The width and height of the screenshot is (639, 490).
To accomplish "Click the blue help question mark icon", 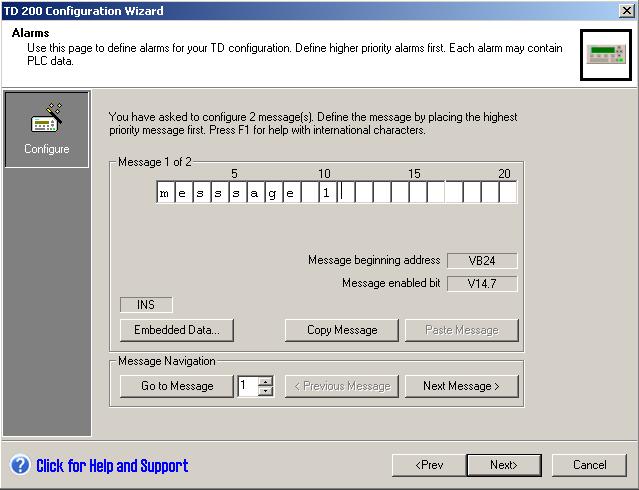I will [20, 465].
